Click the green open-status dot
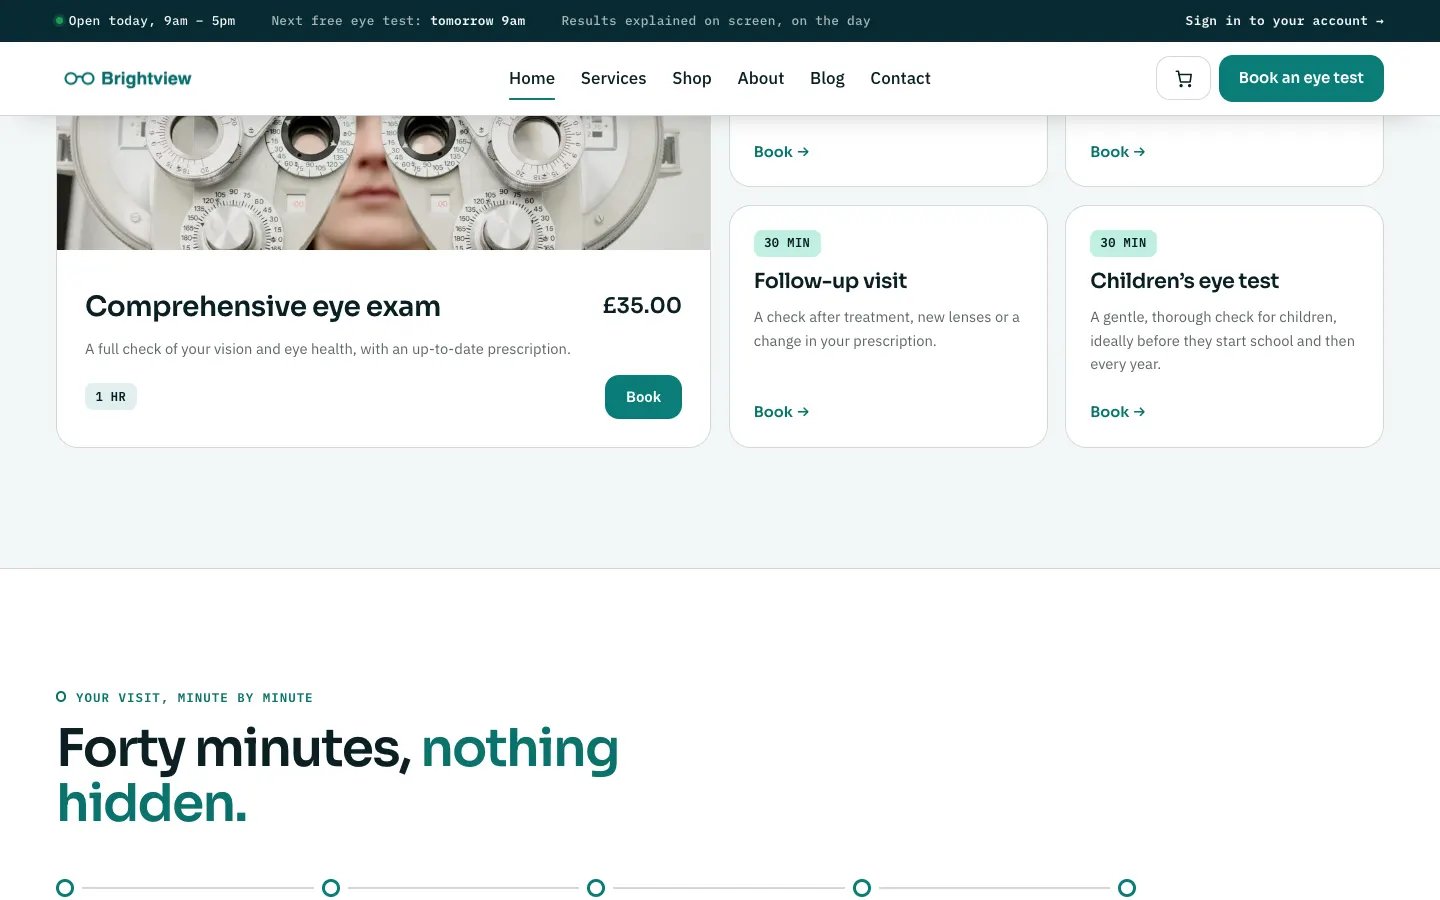This screenshot has width=1440, height=900. coord(60,20)
